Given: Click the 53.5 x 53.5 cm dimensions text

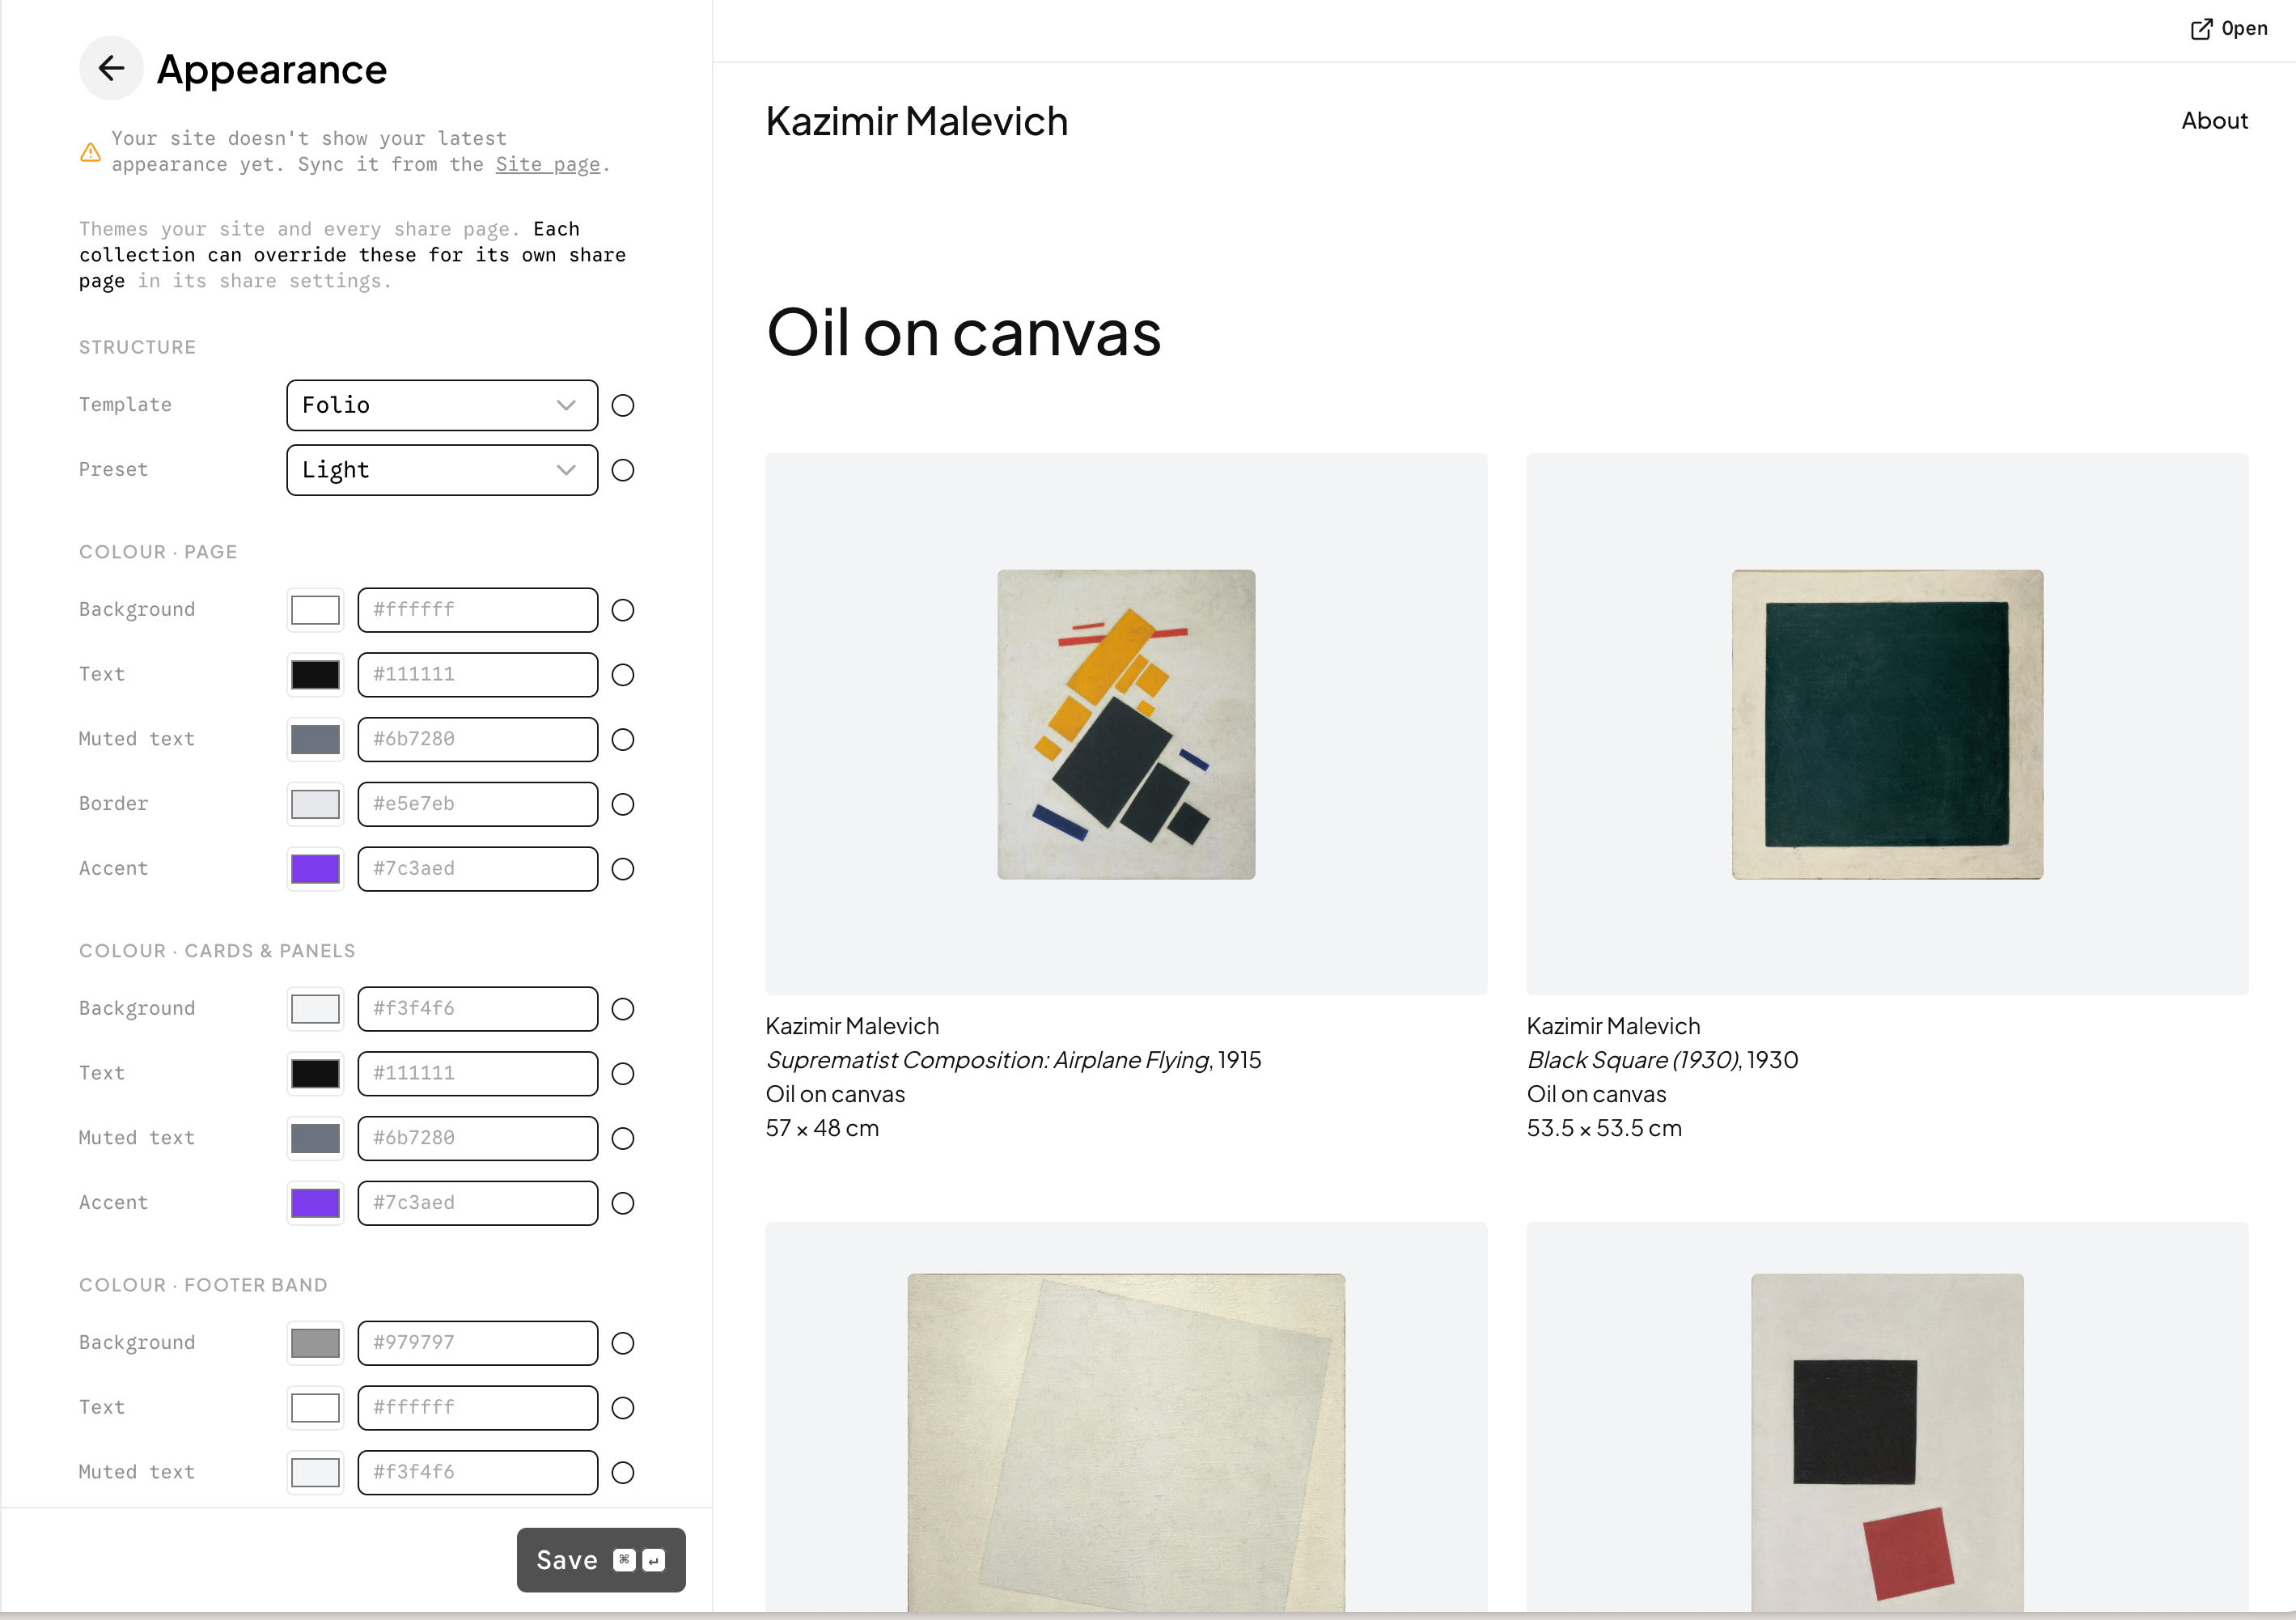Looking at the screenshot, I should [x=1604, y=1128].
